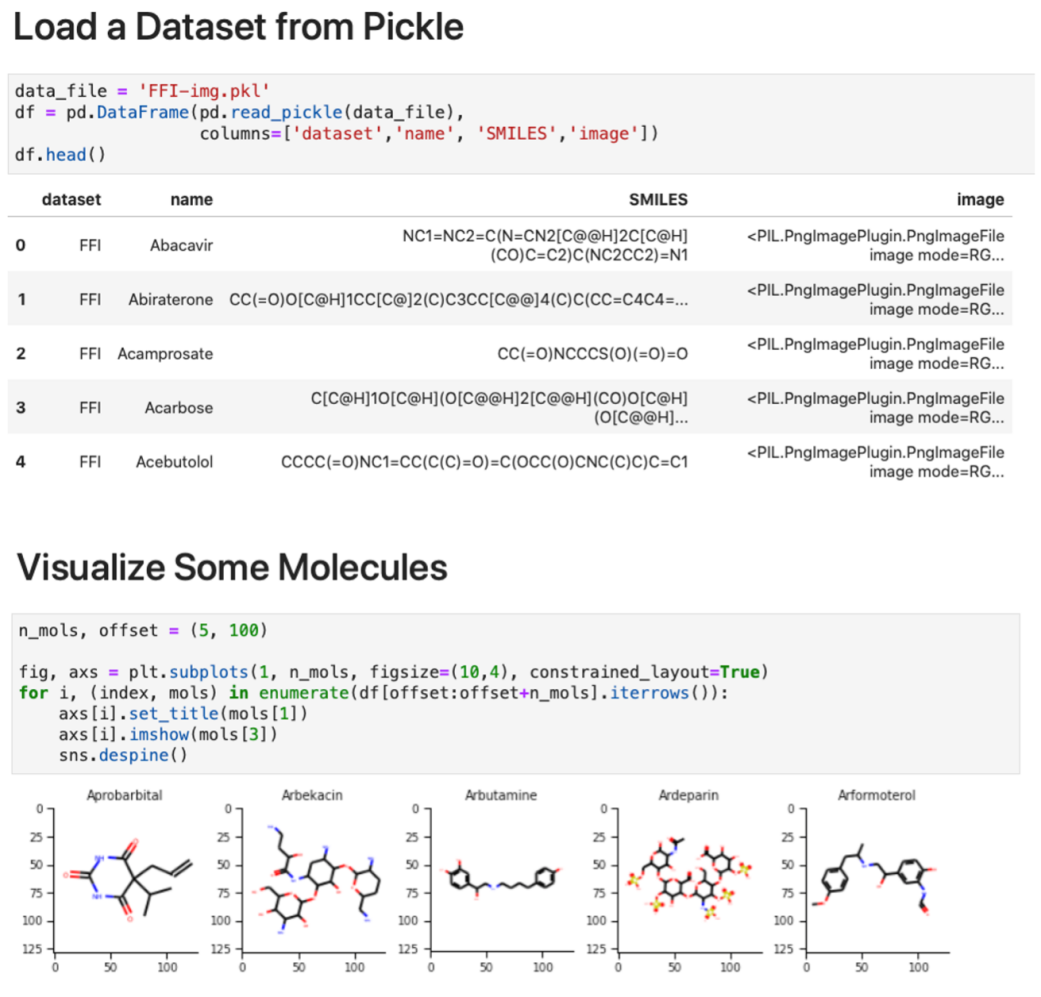This screenshot has height=997, width=1041.
Task: Click the Acebutolol SMILES string
Action: (x=484, y=461)
